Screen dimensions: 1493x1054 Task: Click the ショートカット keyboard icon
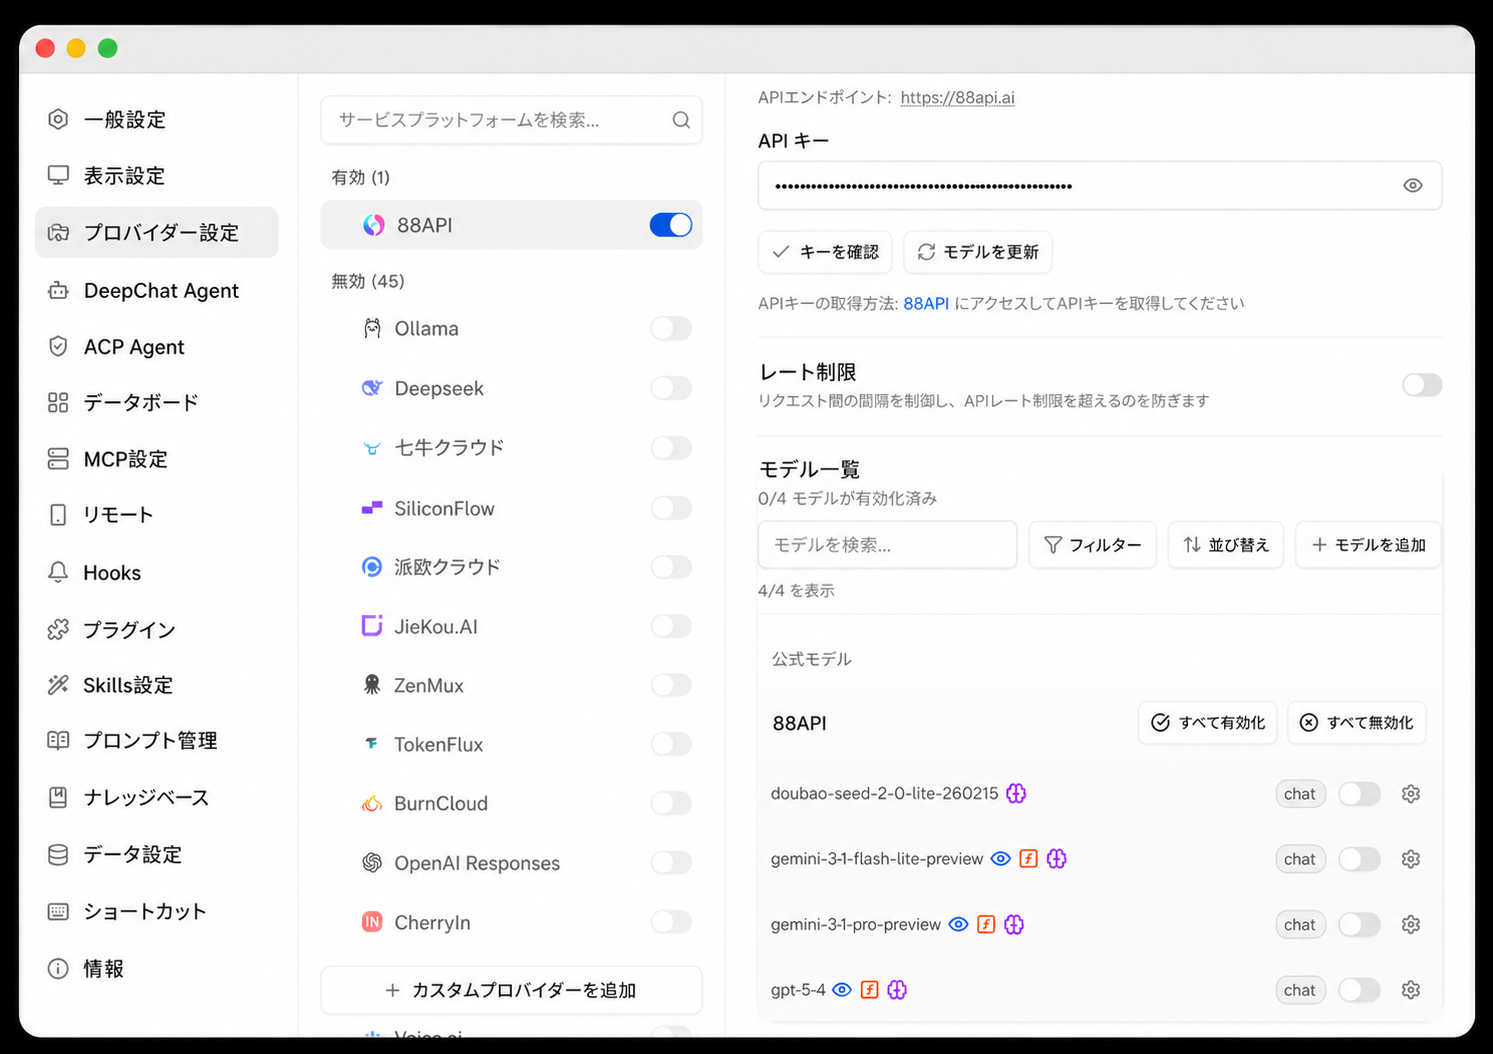tap(58, 911)
